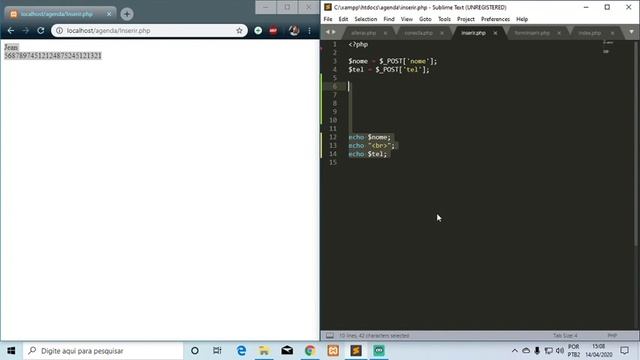This screenshot has height=360, width=640.
Task: Click the echo $nome; line
Action: point(369,137)
